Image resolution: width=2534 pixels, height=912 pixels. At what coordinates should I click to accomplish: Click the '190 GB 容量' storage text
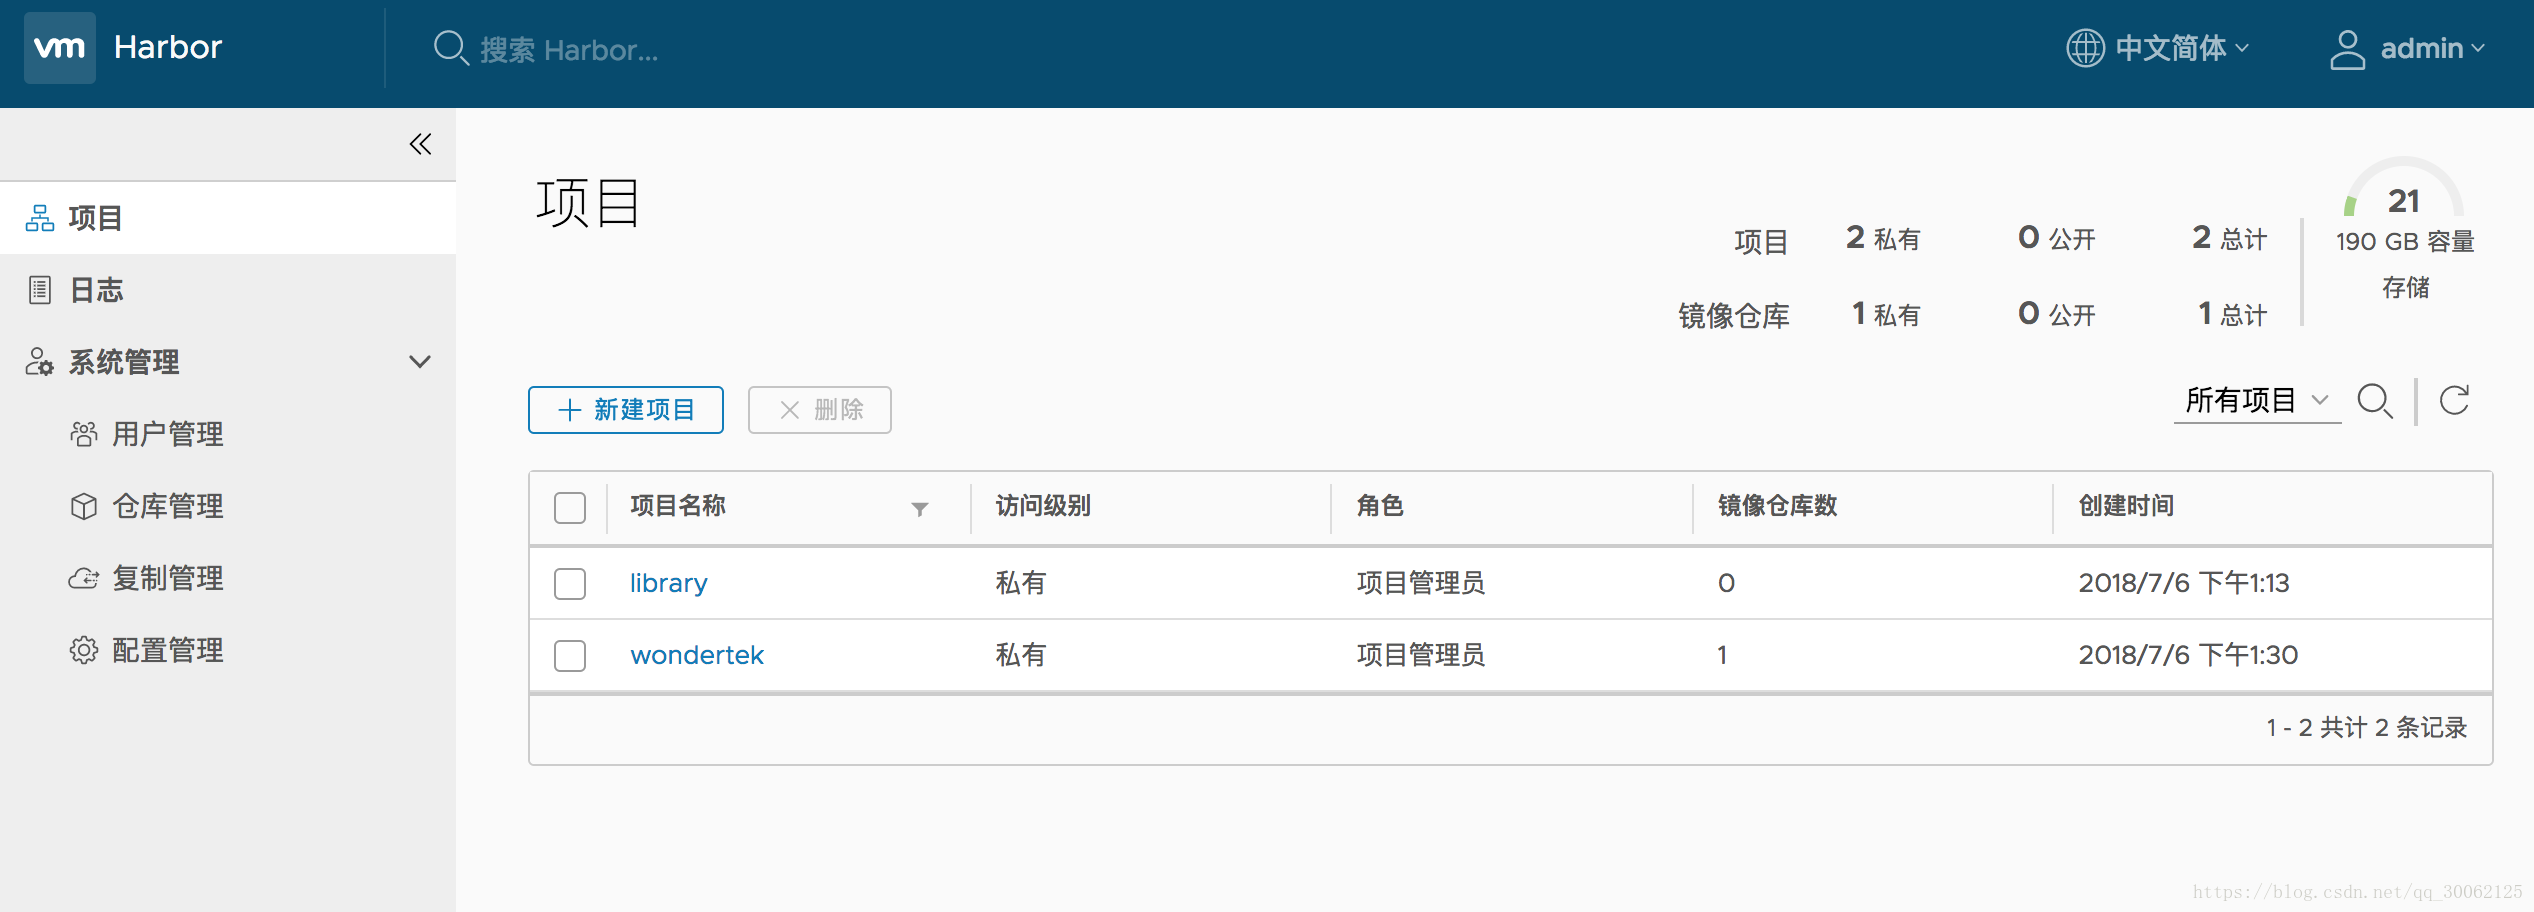(x=2405, y=242)
